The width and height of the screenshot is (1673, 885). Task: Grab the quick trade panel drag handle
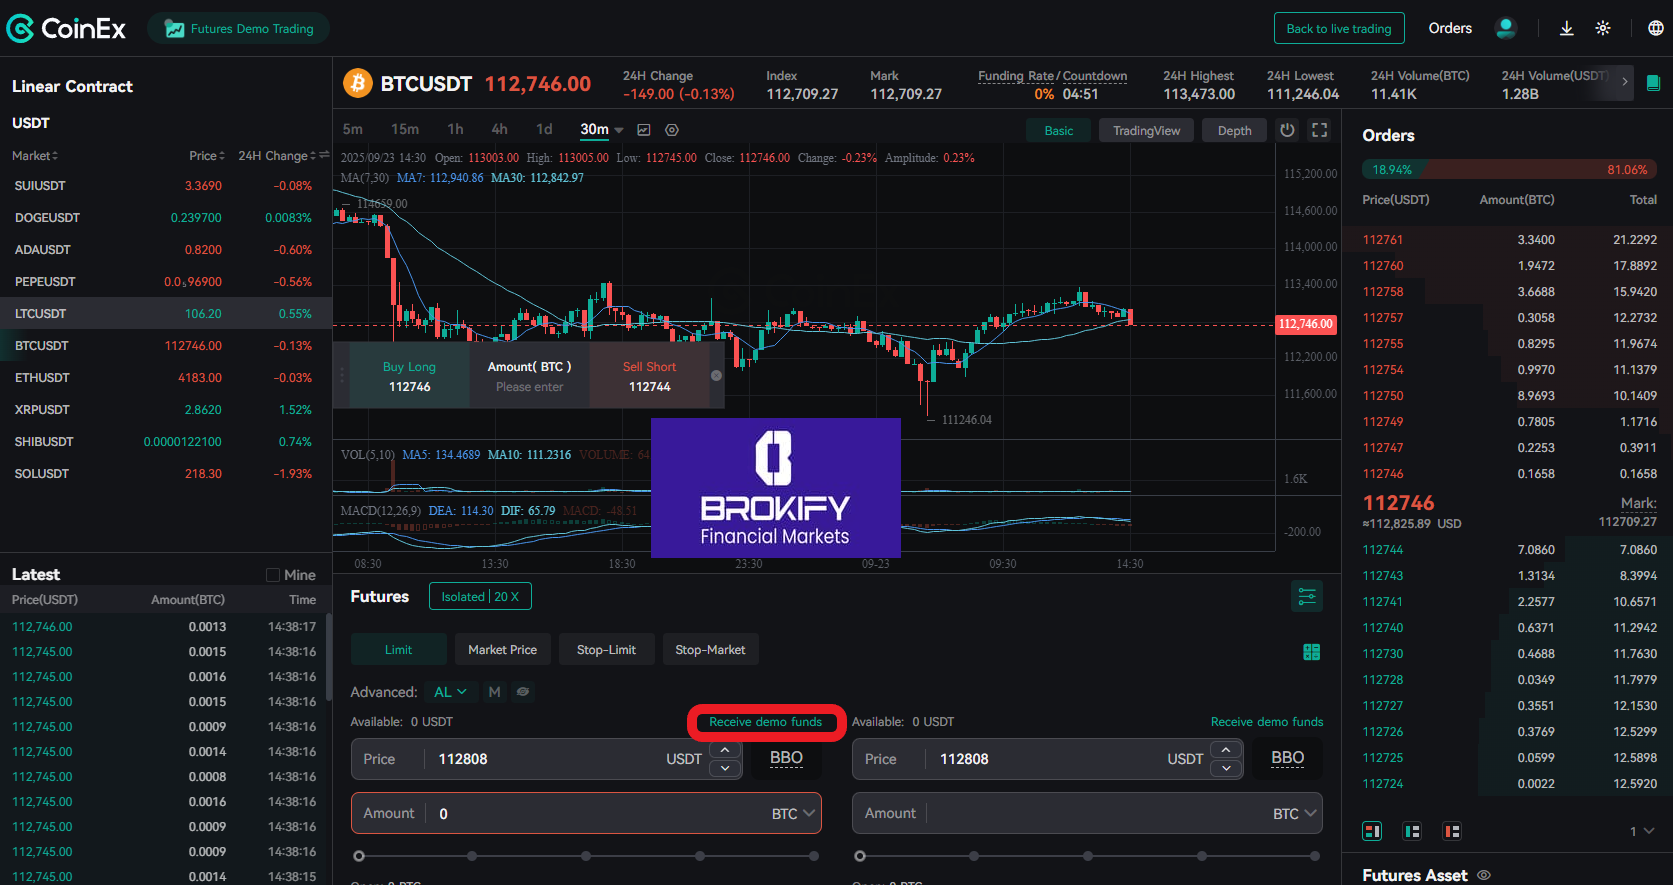[x=341, y=375]
